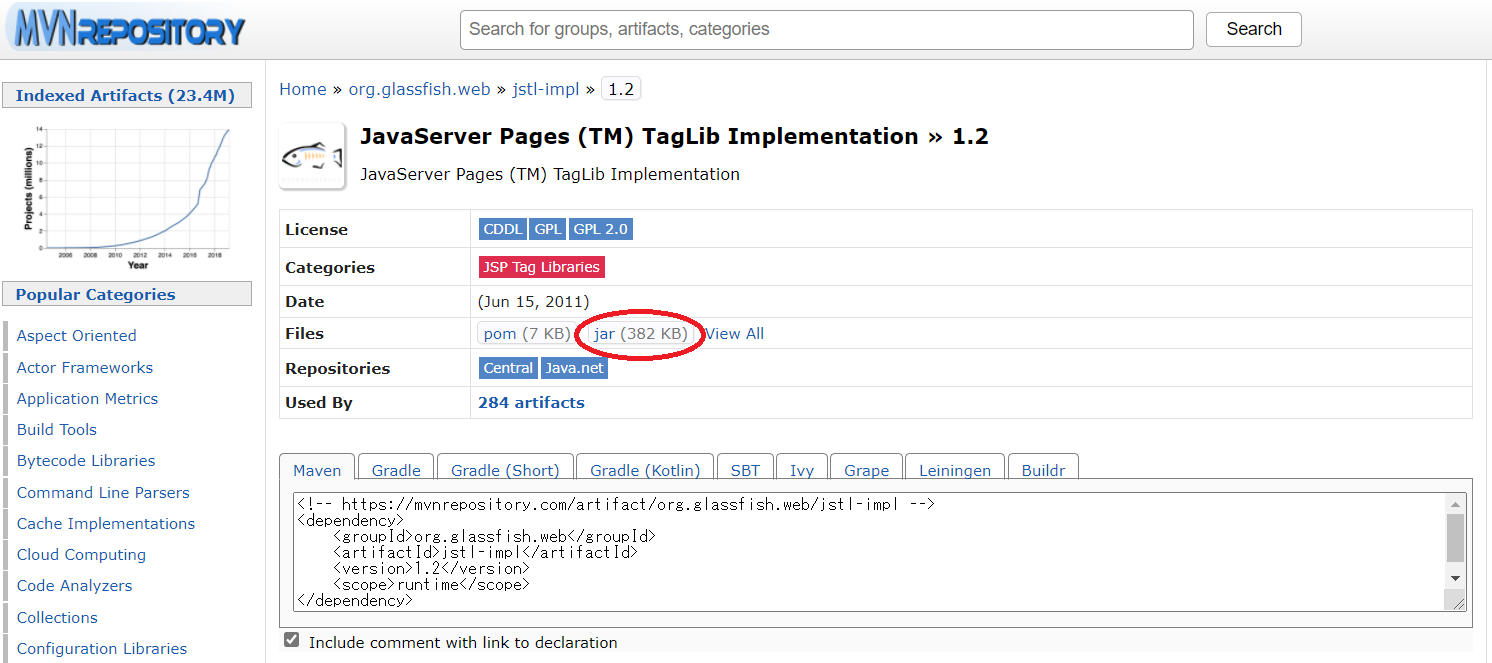
Task: Click the indexed artifacts growth chart
Action: [x=127, y=193]
